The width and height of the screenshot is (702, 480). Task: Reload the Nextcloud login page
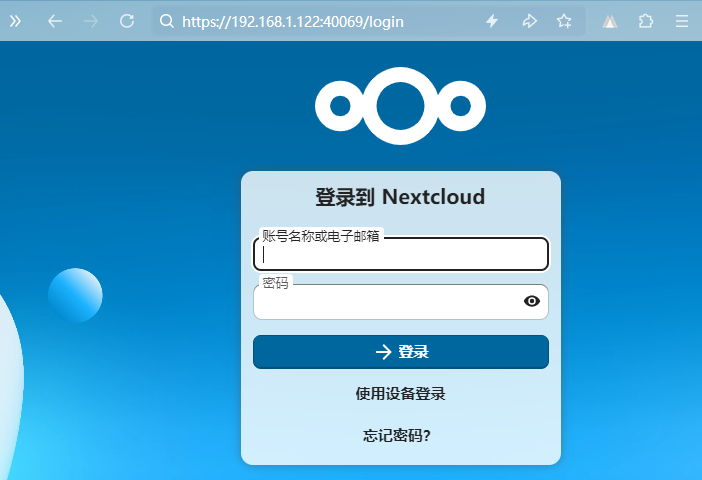[x=127, y=21]
